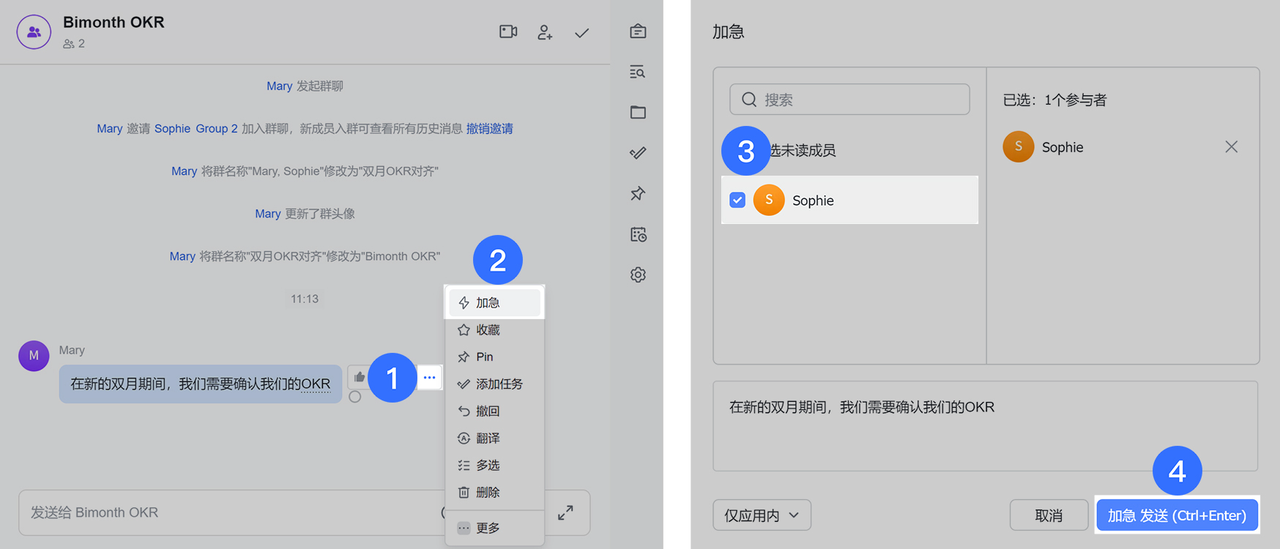Open the Bimonth OKR group avatar
The width and height of the screenshot is (1280, 549).
coord(34,32)
